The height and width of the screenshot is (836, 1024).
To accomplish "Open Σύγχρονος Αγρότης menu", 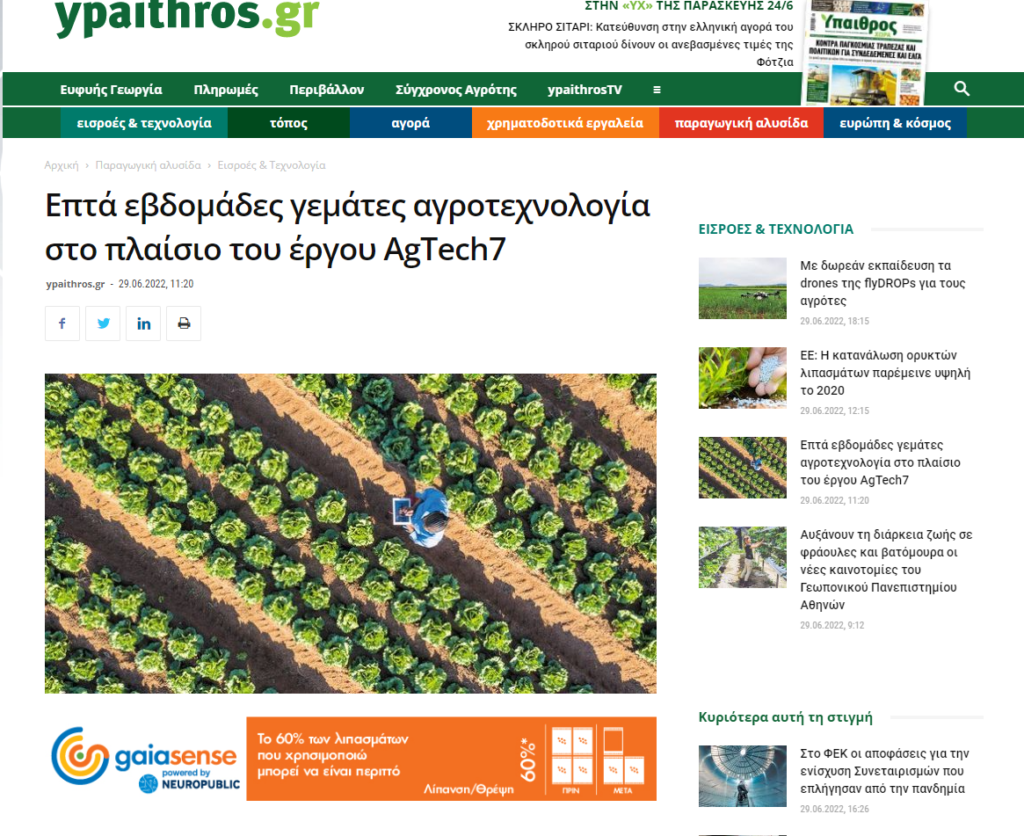I will coord(456,89).
